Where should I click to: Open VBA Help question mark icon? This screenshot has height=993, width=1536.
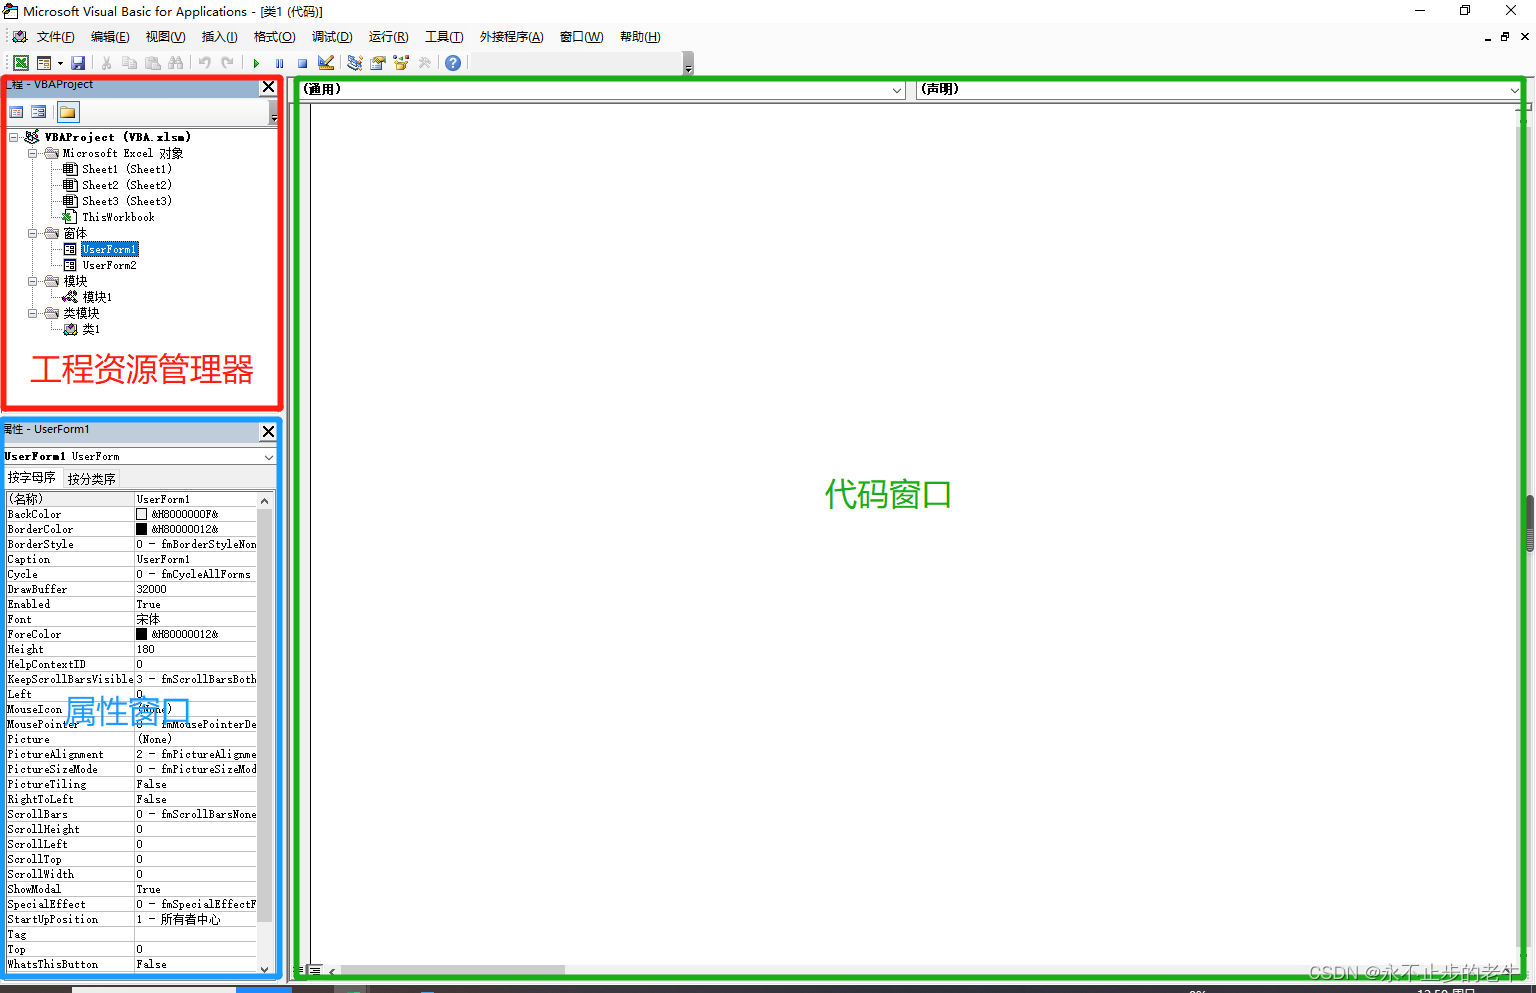tap(453, 63)
